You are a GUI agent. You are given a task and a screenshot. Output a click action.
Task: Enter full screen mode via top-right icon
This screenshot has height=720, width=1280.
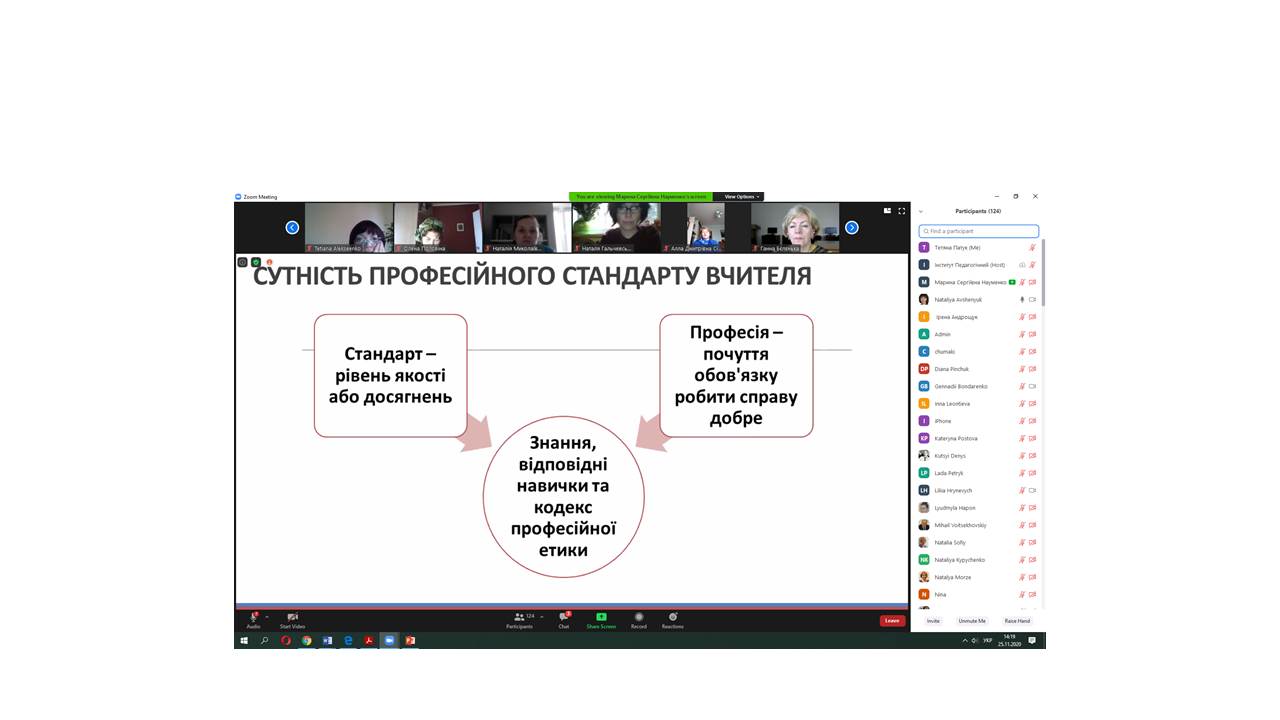[x=901, y=211]
